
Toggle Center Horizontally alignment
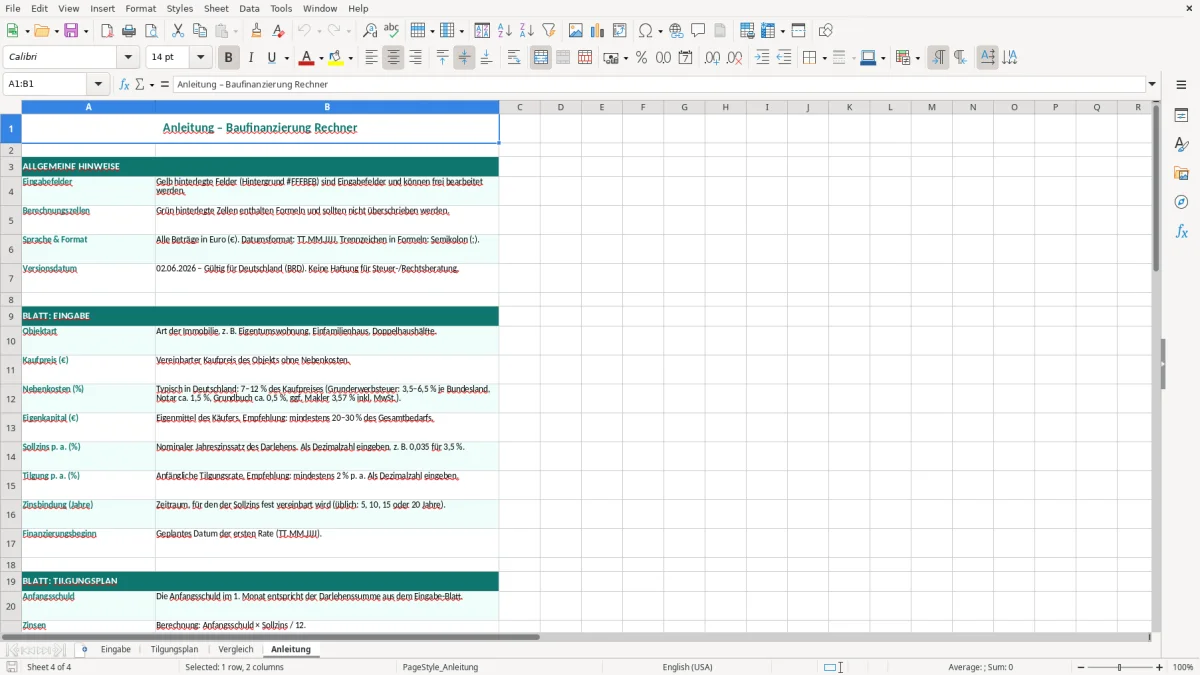click(393, 58)
